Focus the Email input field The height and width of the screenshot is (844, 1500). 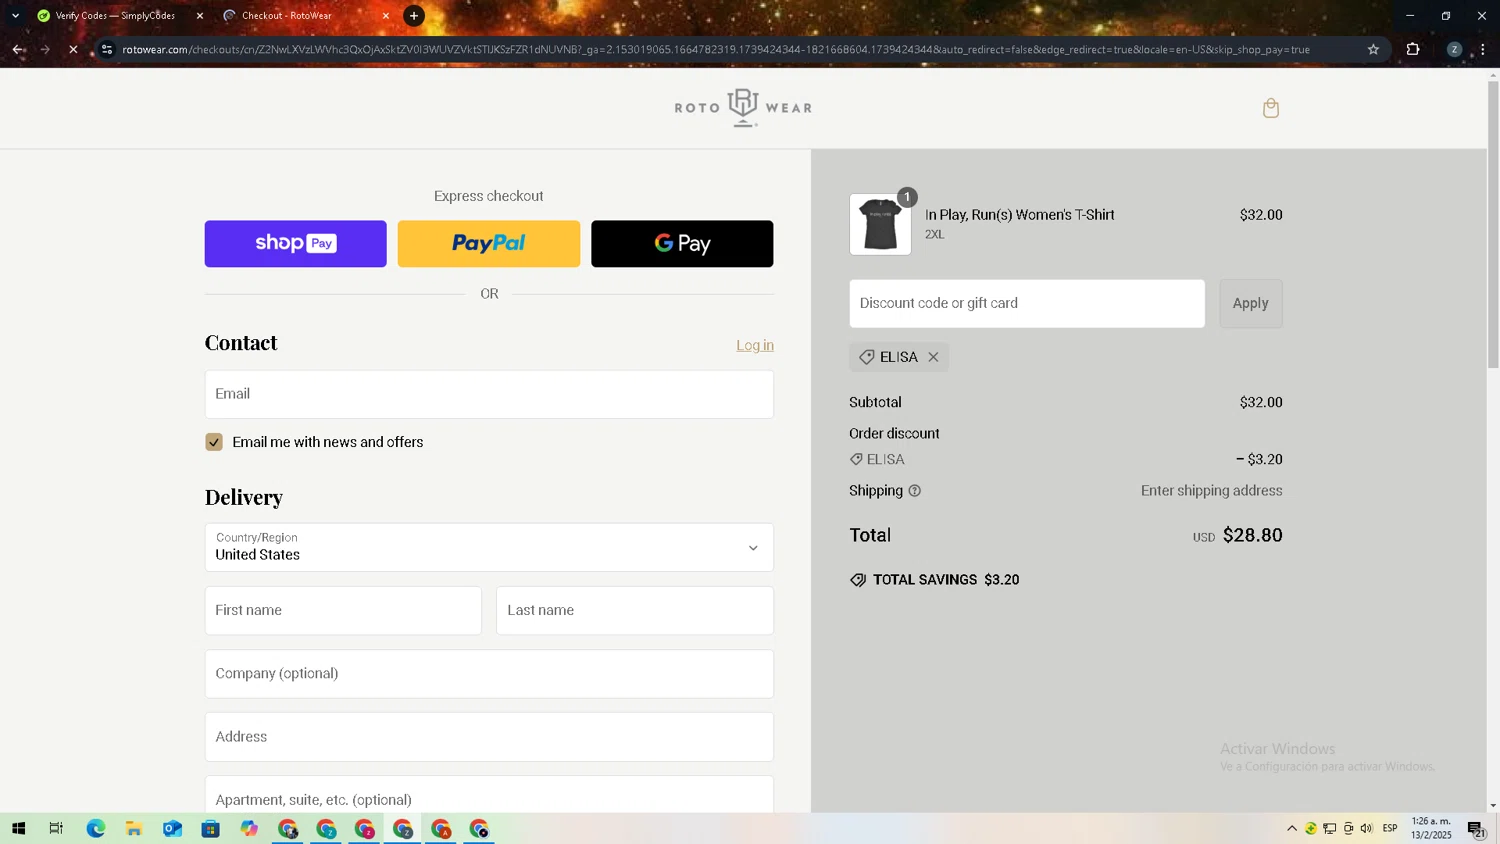(x=489, y=394)
